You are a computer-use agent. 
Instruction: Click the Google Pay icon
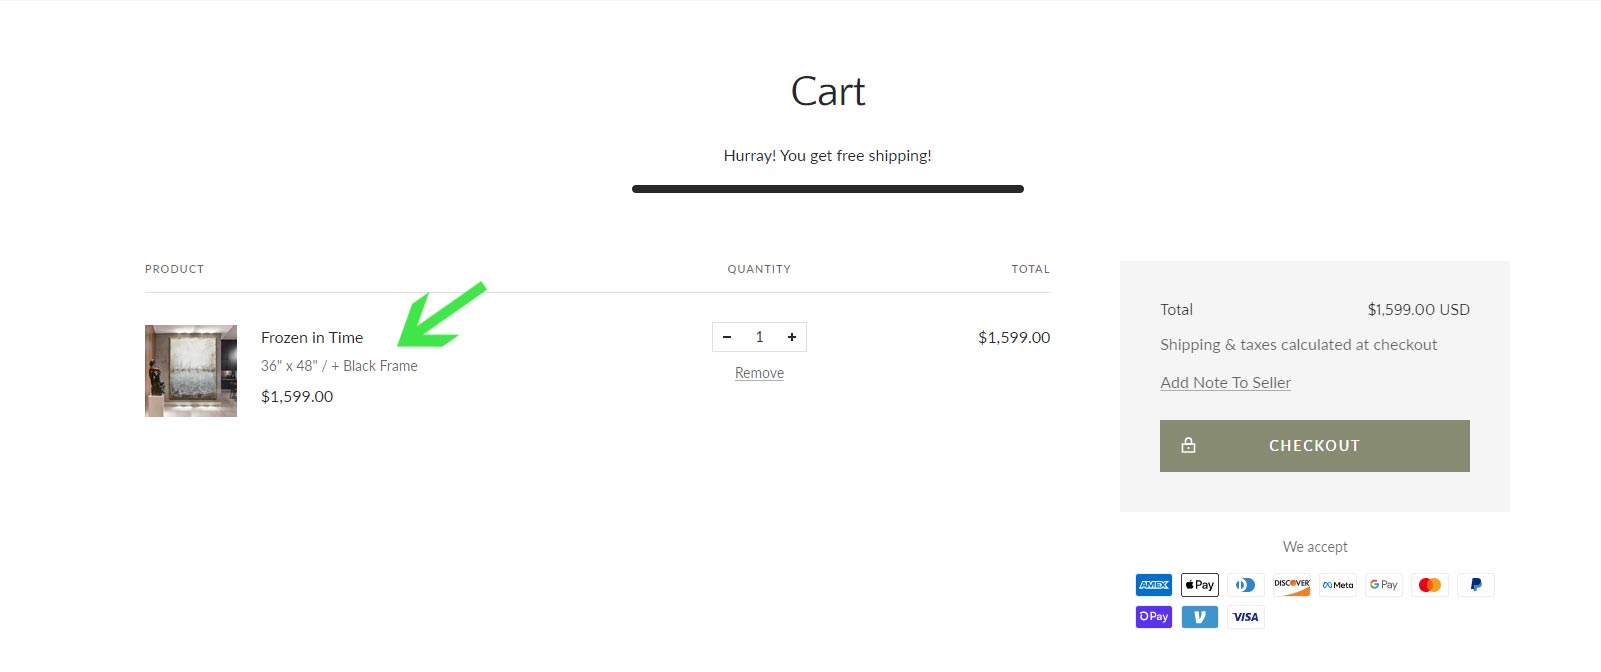pos(1384,585)
